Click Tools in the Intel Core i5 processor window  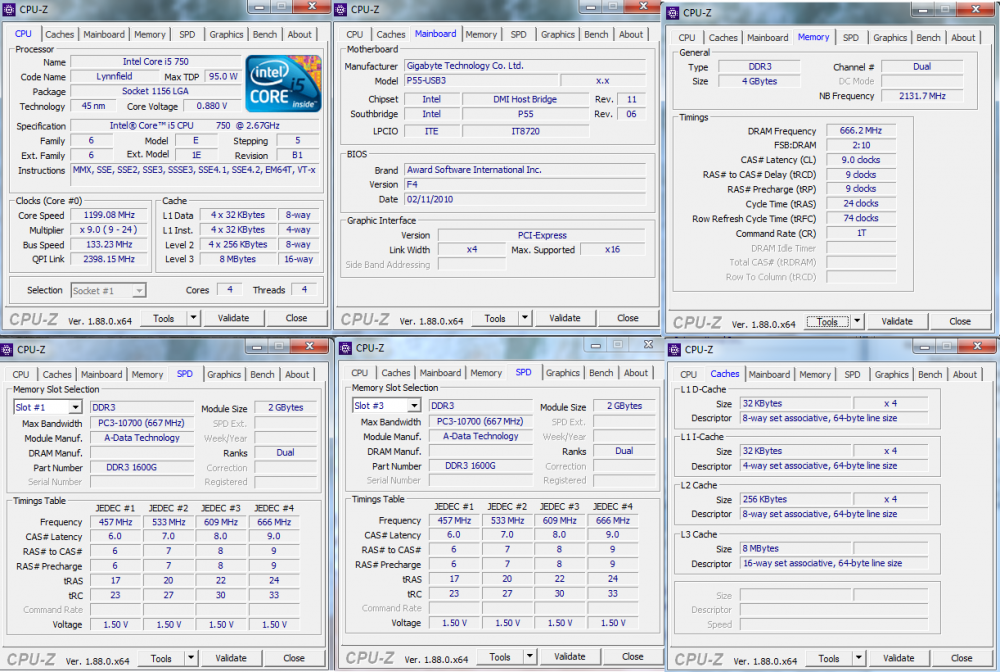[x=163, y=318]
